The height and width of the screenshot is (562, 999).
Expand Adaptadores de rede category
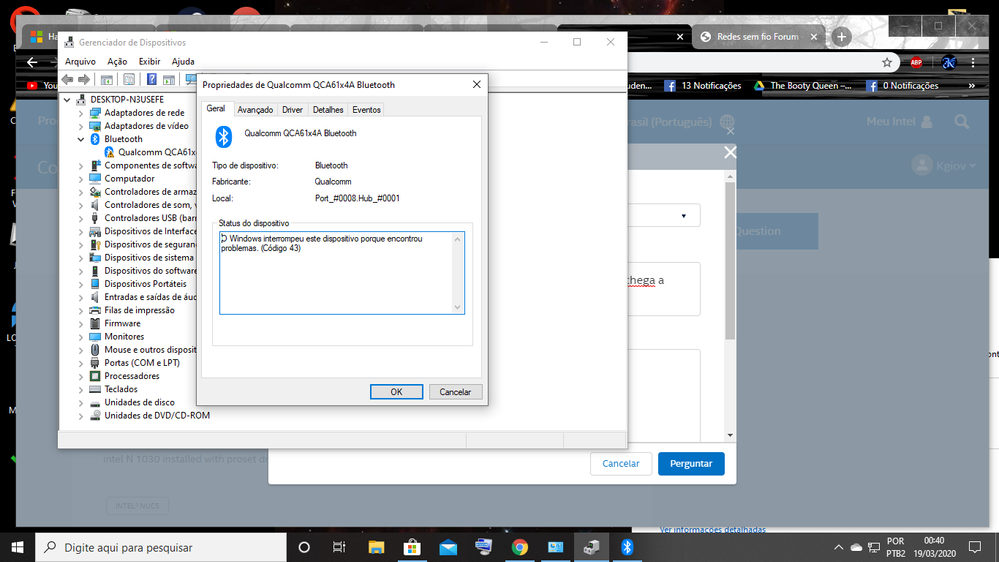[81, 113]
